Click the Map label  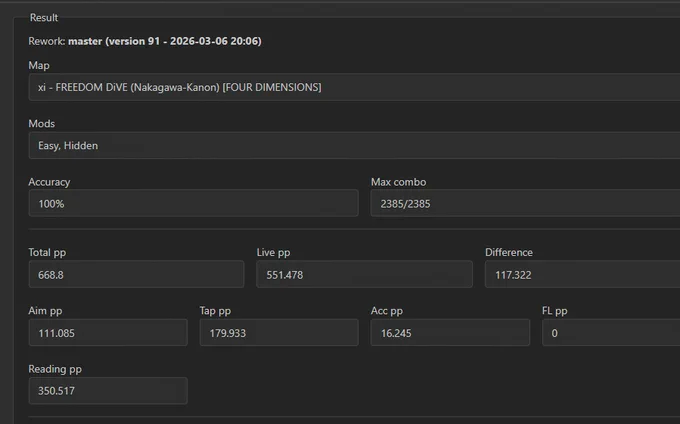point(39,65)
